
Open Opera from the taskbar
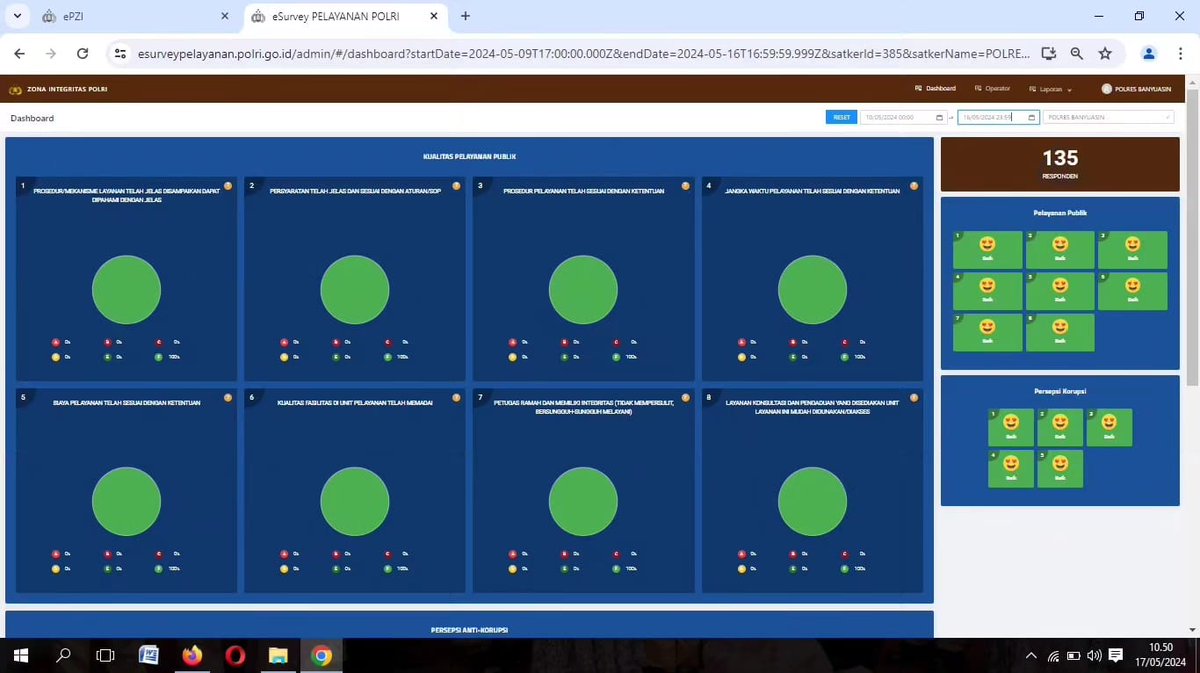[235, 656]
